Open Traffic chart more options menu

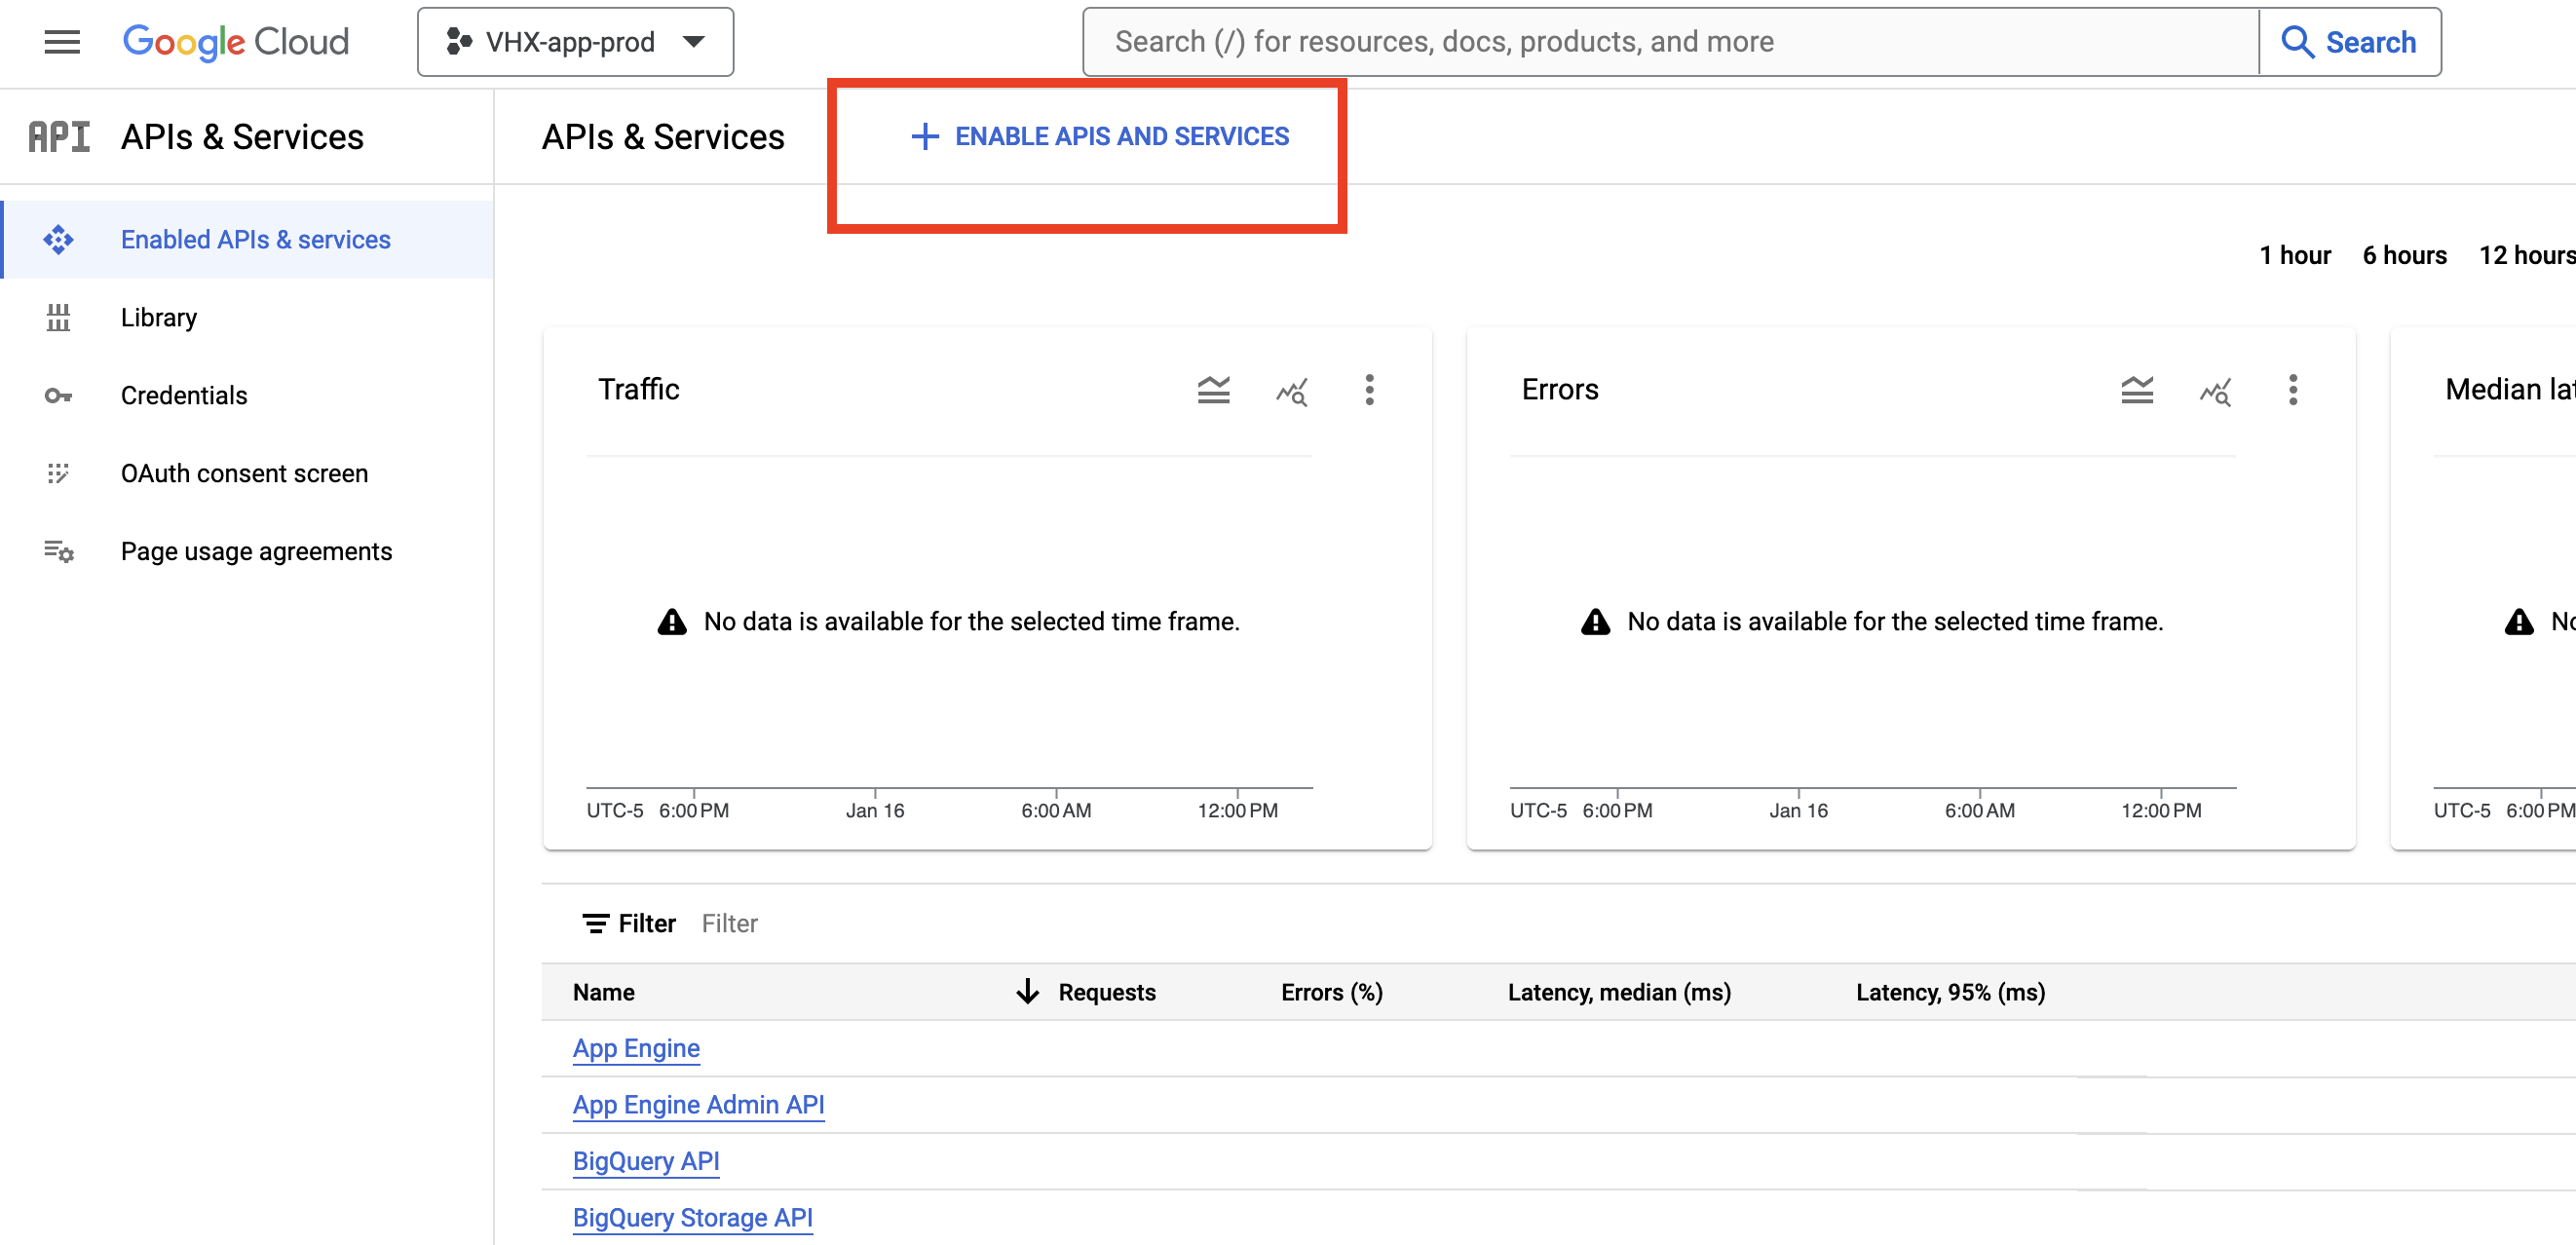(1369, 390)
